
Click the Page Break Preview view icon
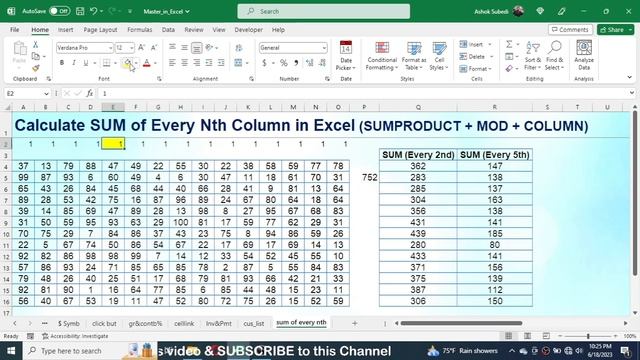pos(546,336)
